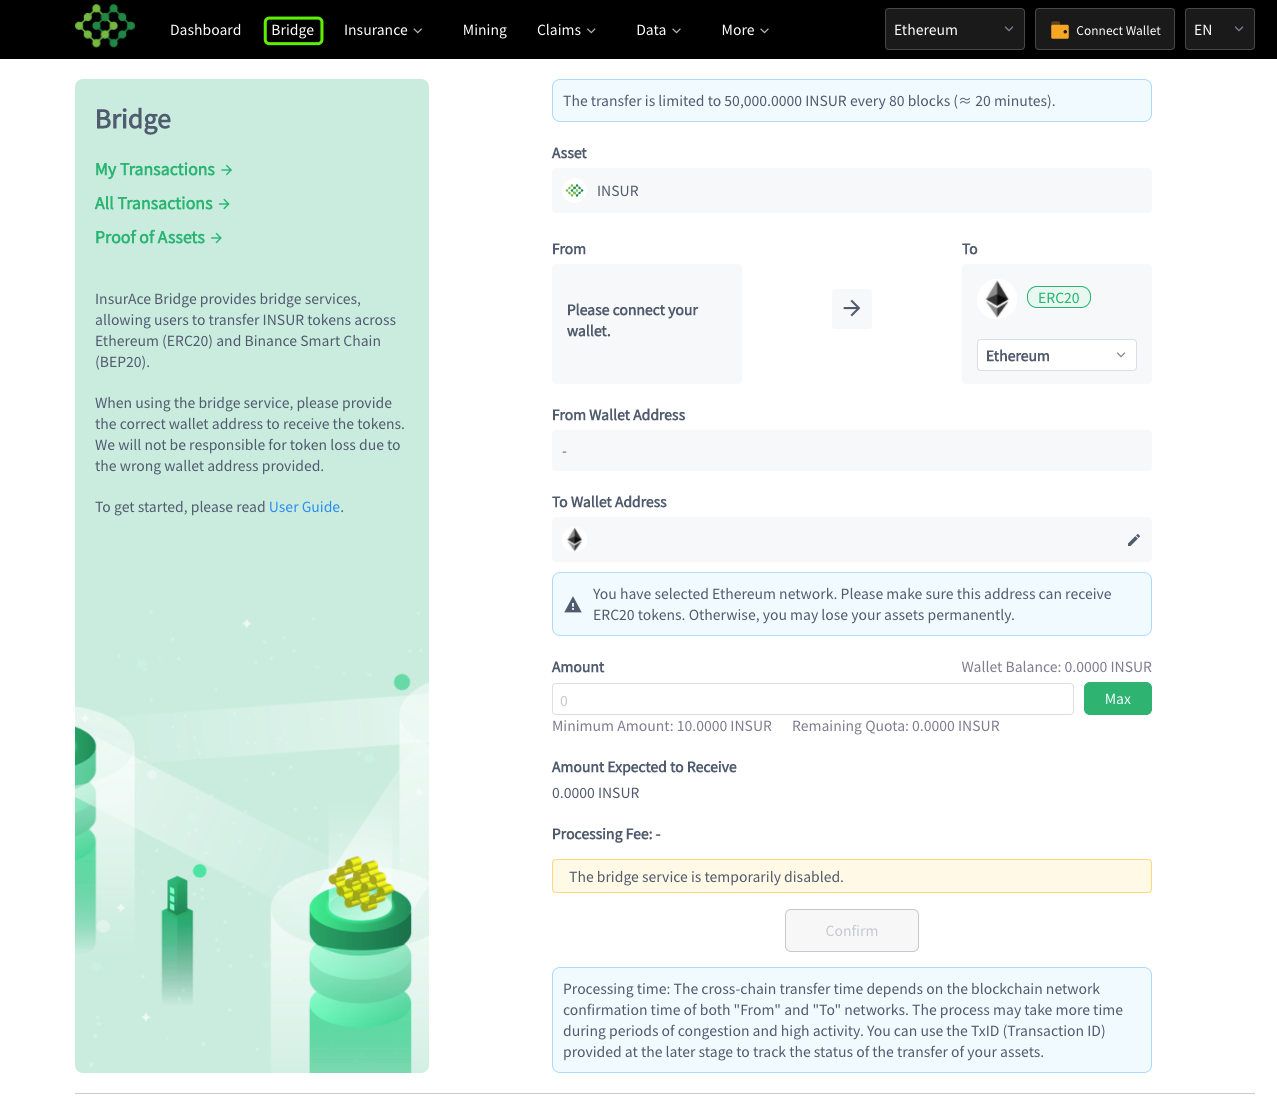Click the ERC20 badge
The image size is (1277, 1099).
pos(1059,297)
